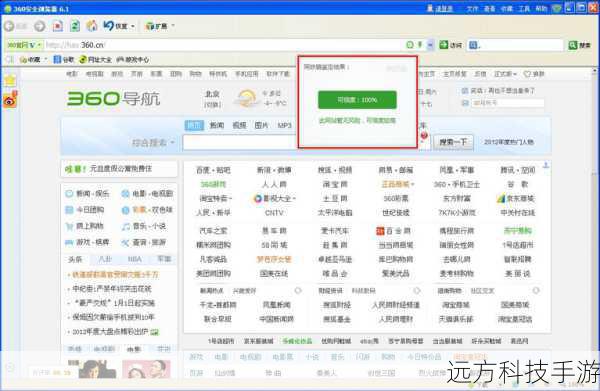Click the 360导航 logo
The width and height of the screenshot is (600, 391).
tap(114, 99)
